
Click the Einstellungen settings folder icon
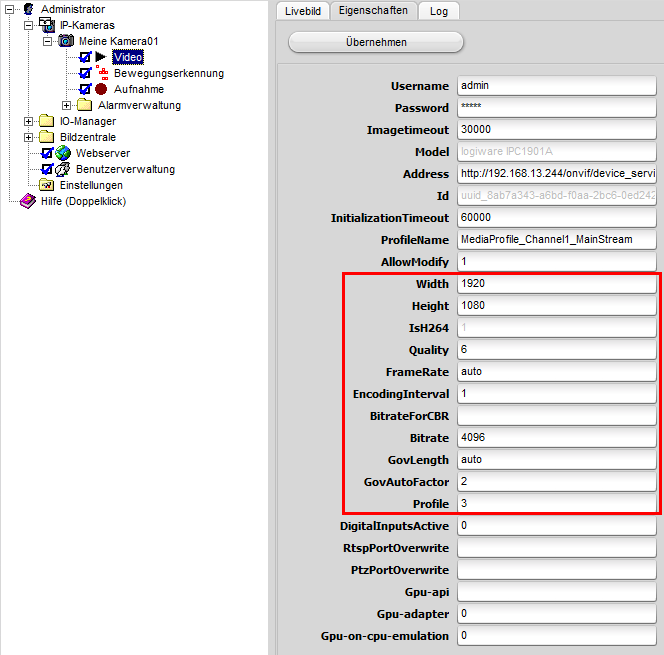click(x=46, y=185)
